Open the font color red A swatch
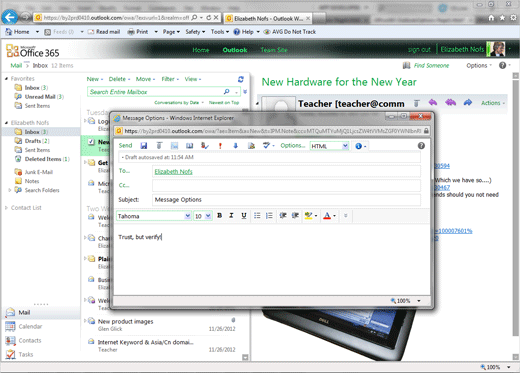 [x=327, y=216]
